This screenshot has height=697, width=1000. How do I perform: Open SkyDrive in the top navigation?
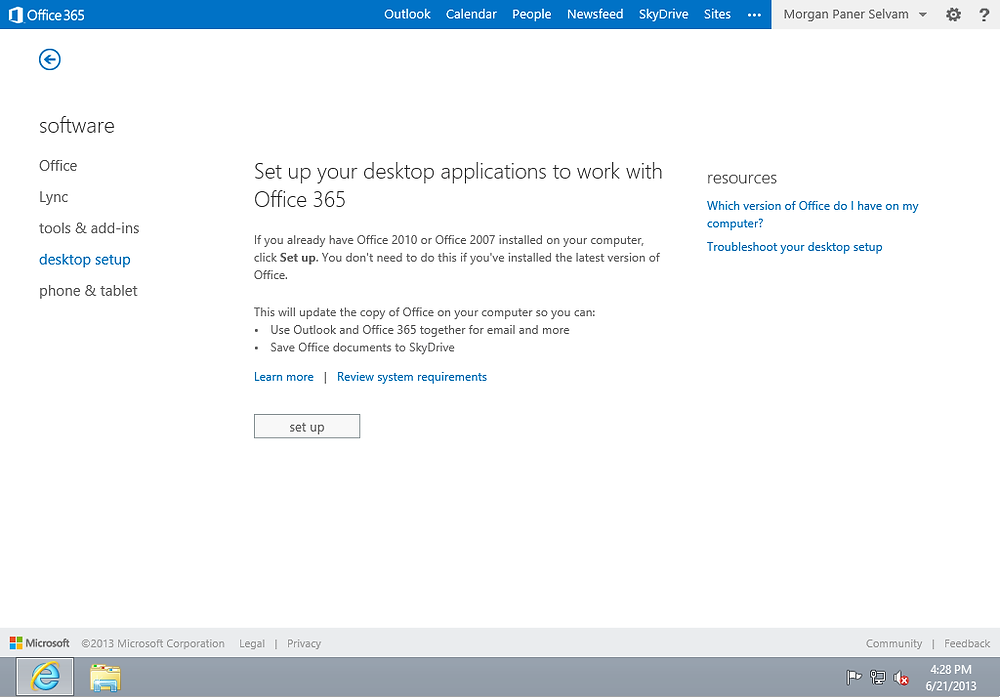point(663,14)
